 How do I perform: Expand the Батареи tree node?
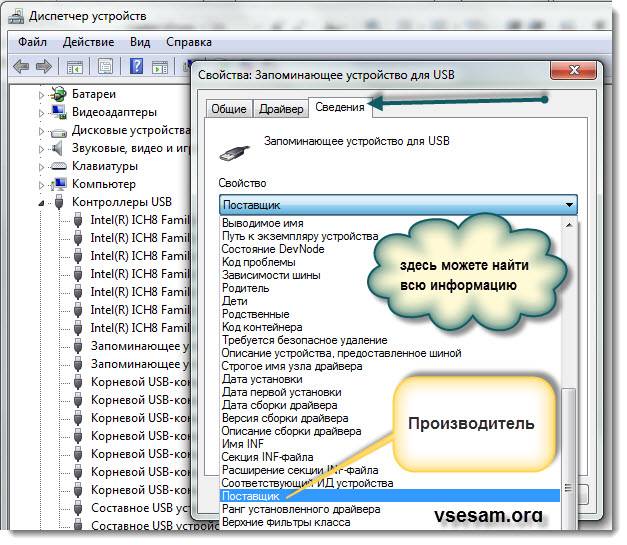coord(41,95)
